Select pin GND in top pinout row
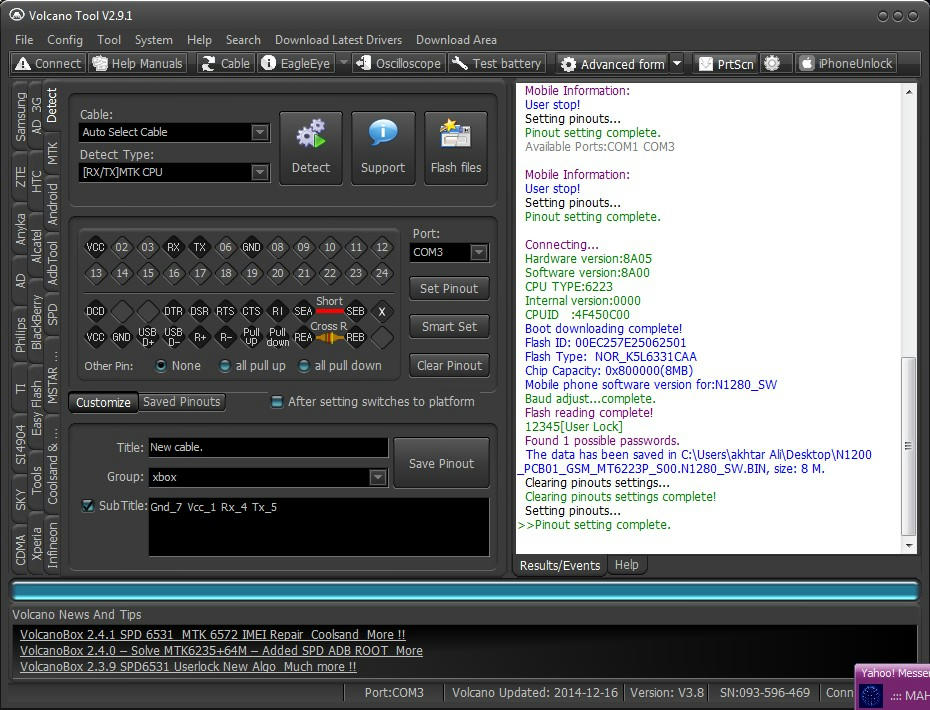The image size is (930, 710). (x=251, y=247)
